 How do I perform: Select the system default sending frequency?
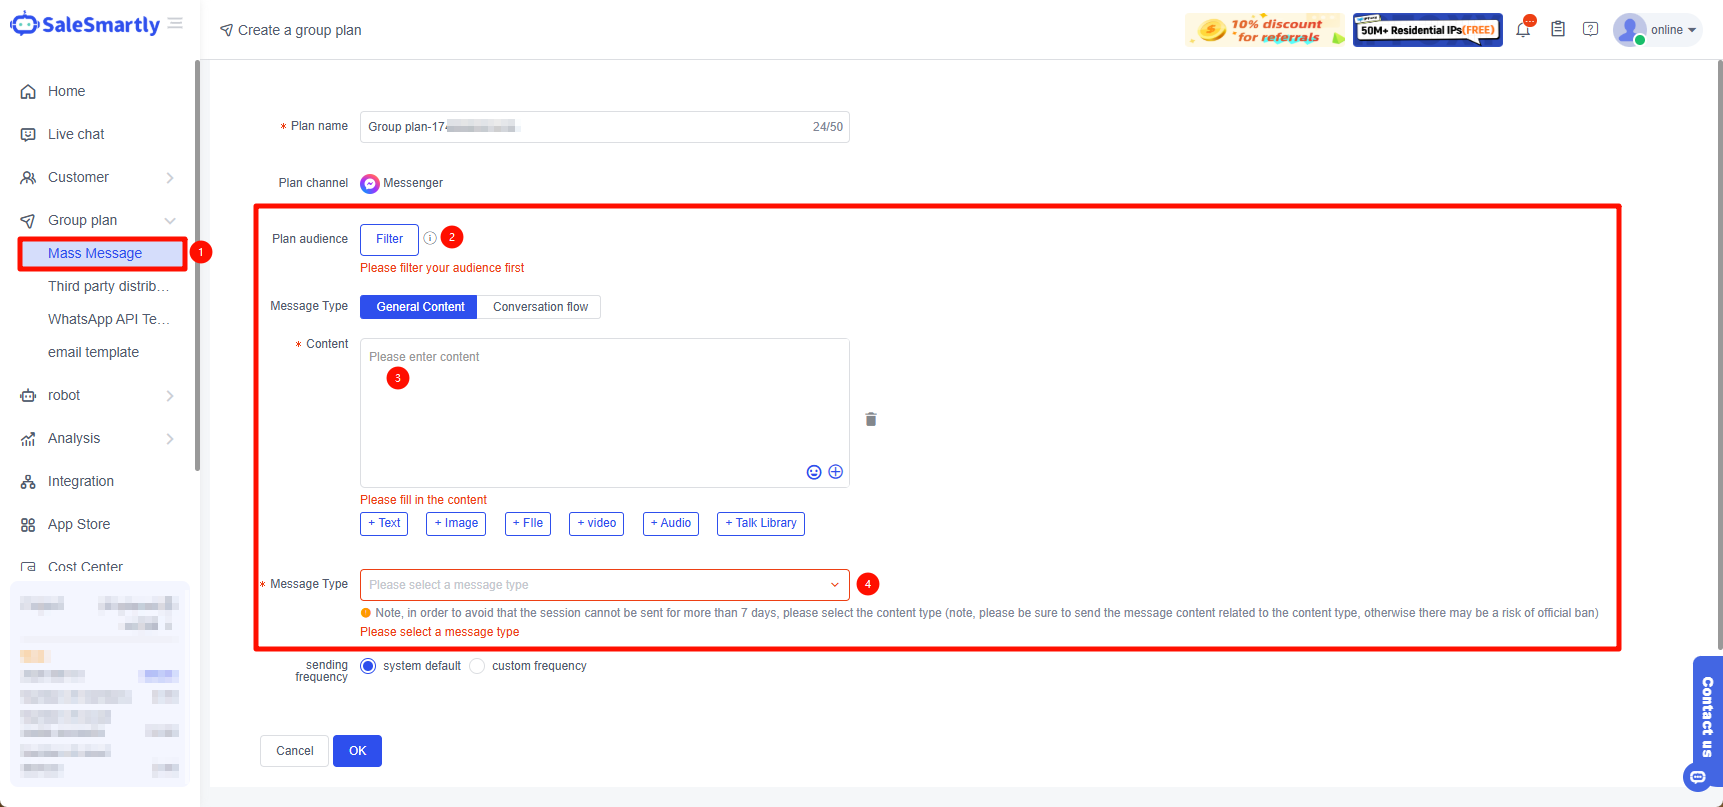click(368, 666)
